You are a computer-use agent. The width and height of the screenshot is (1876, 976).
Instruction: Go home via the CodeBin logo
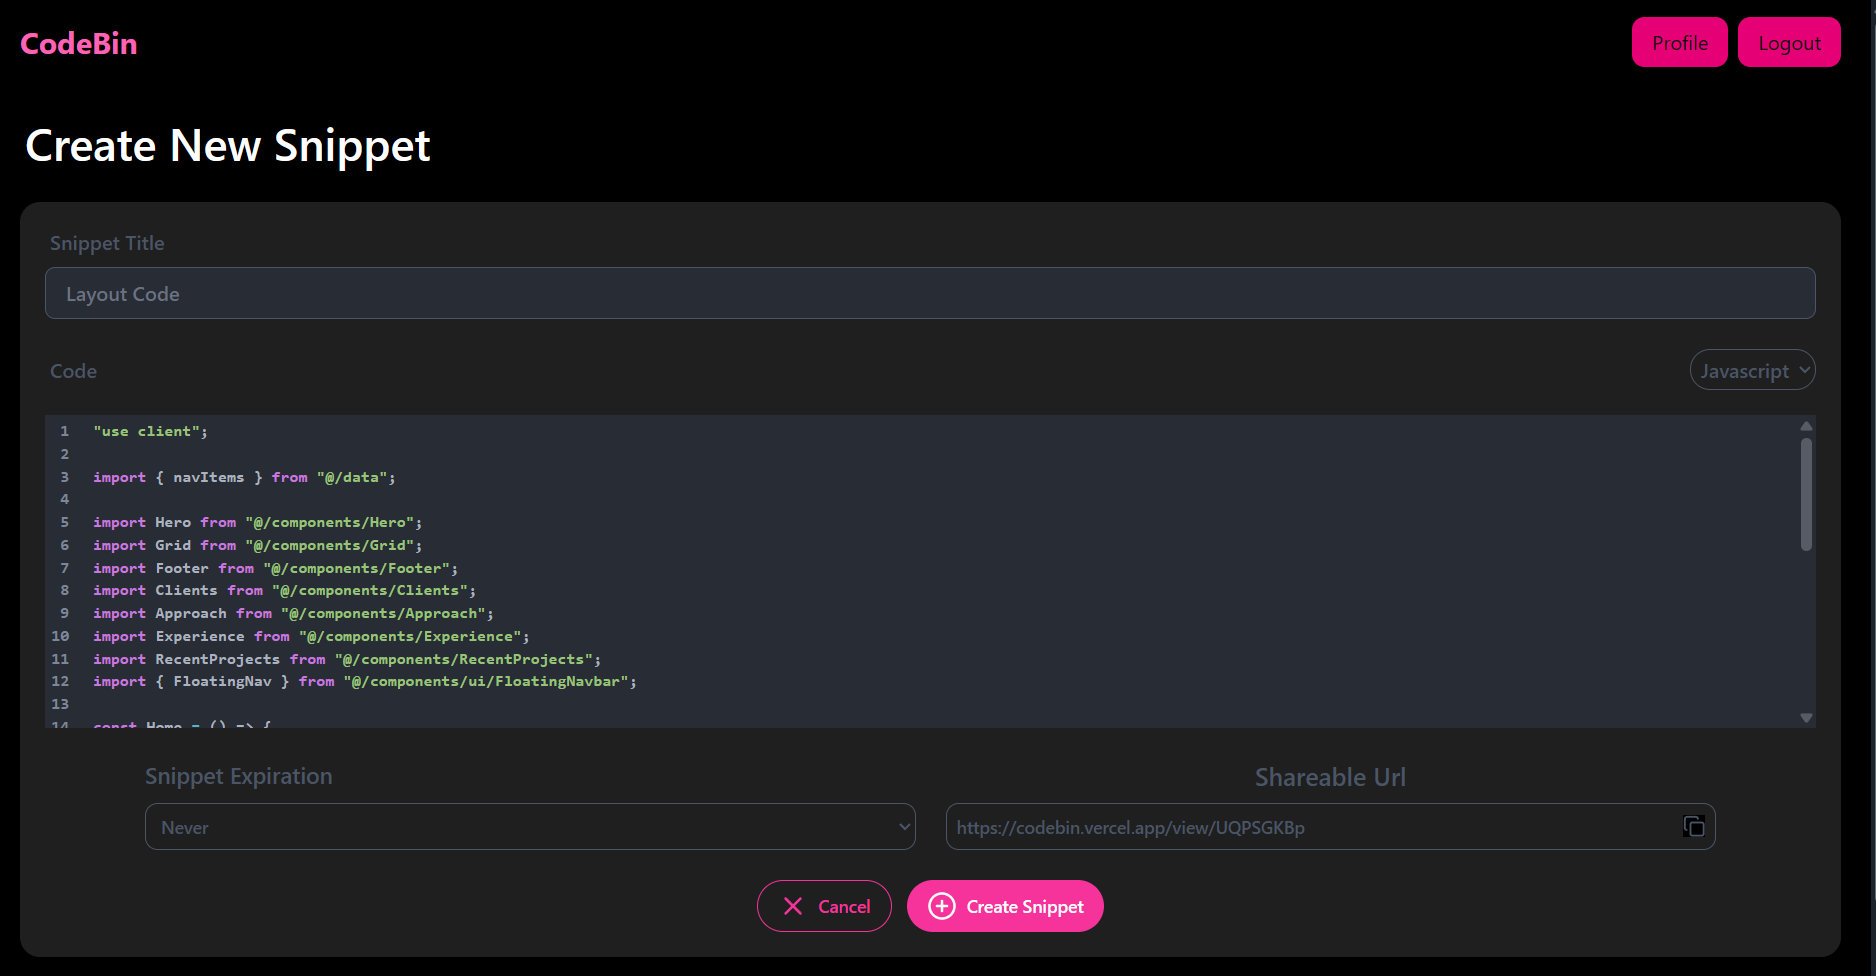point(79,44)
